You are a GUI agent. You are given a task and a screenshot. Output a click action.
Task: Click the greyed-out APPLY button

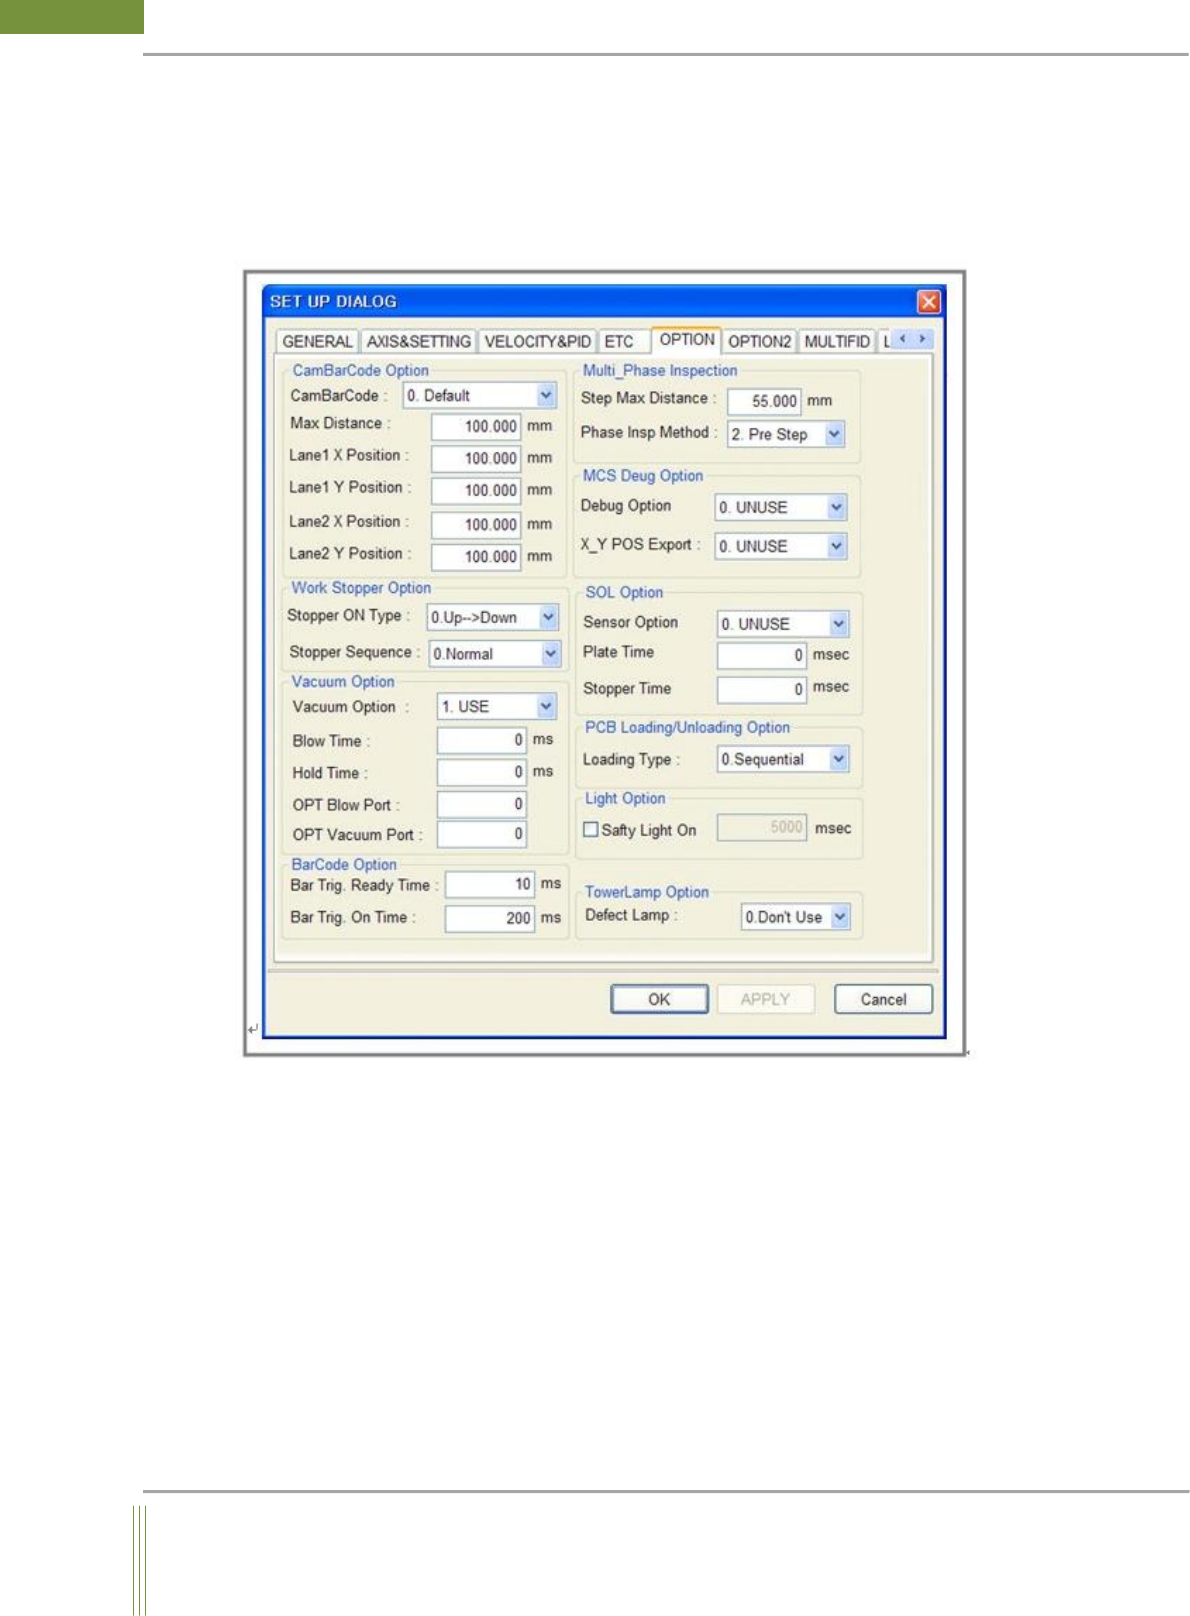pyautogui.click(x=765, y=999)
